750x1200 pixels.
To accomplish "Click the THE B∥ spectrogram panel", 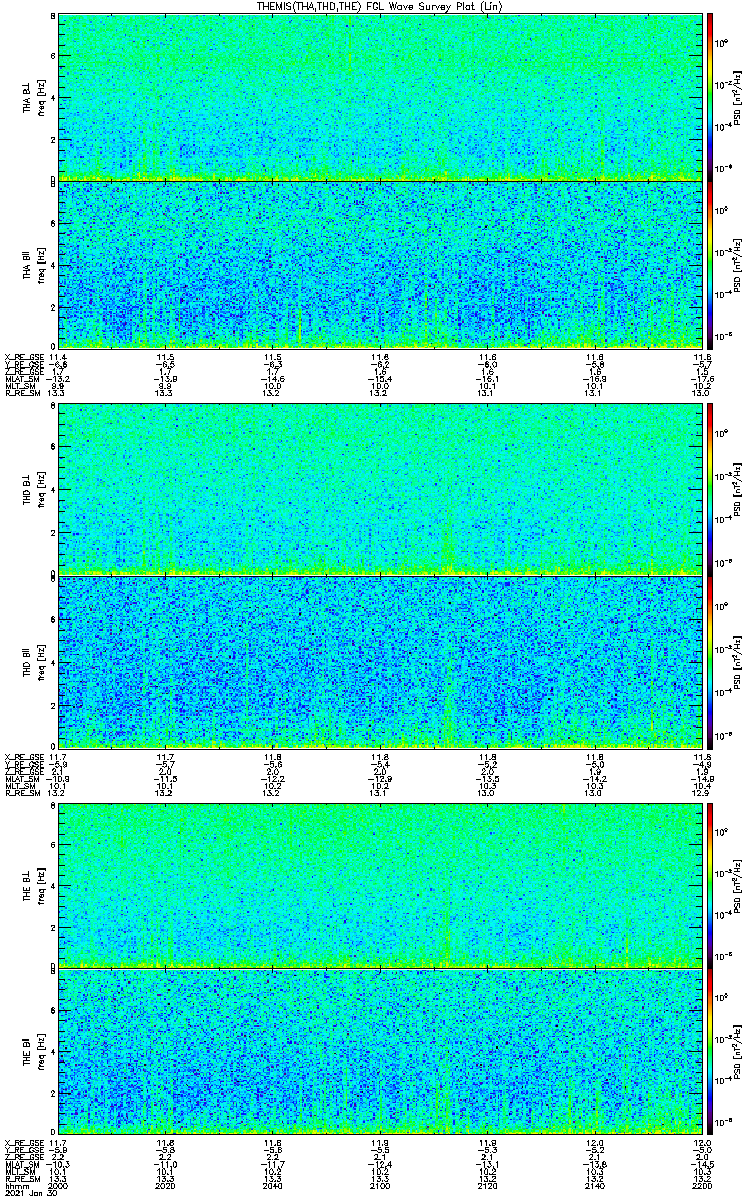I will 380,1052.
